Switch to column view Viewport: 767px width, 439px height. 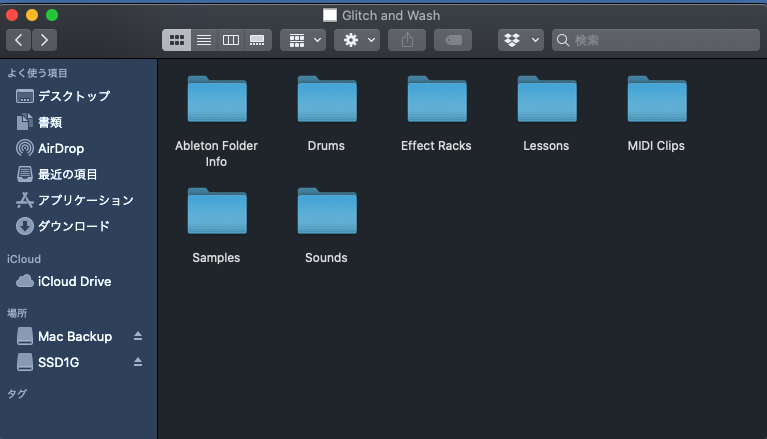(x=230, y=40)
